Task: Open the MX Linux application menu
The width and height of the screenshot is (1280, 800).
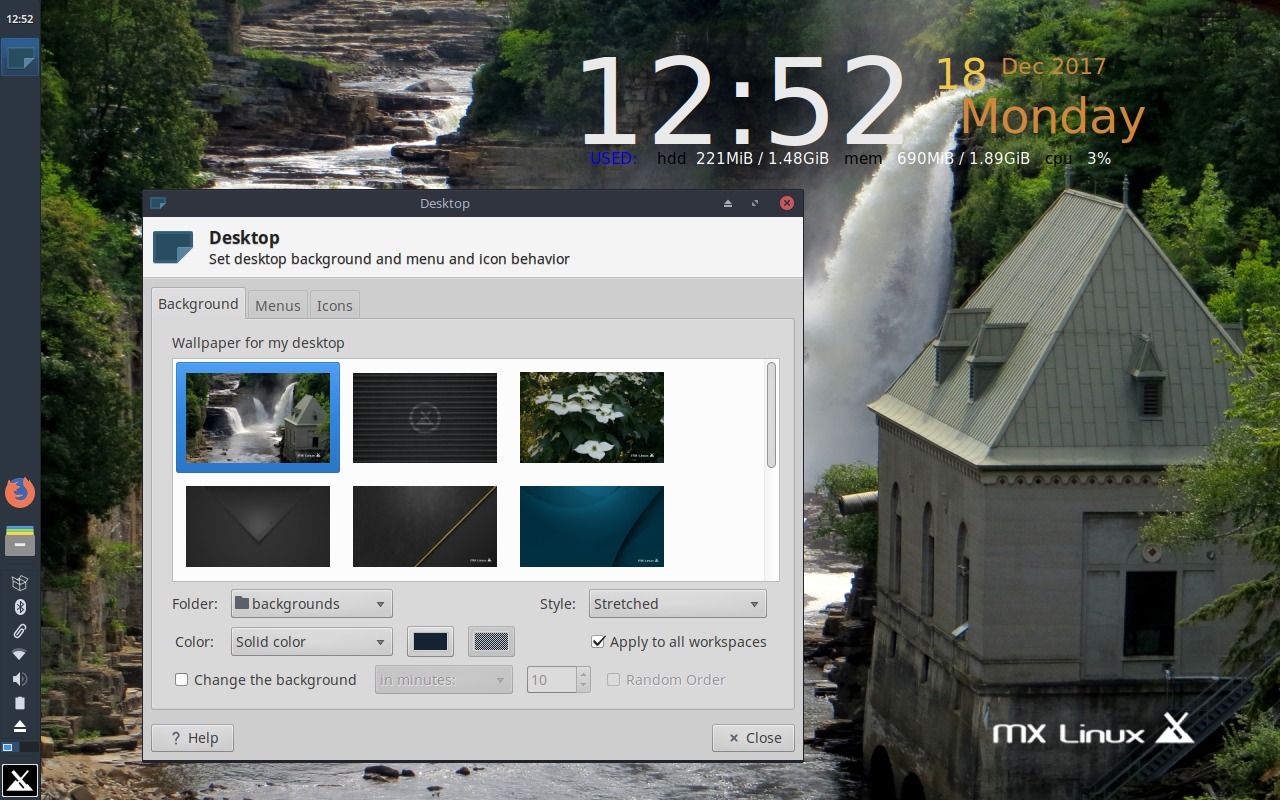Action: pos(20,780)
